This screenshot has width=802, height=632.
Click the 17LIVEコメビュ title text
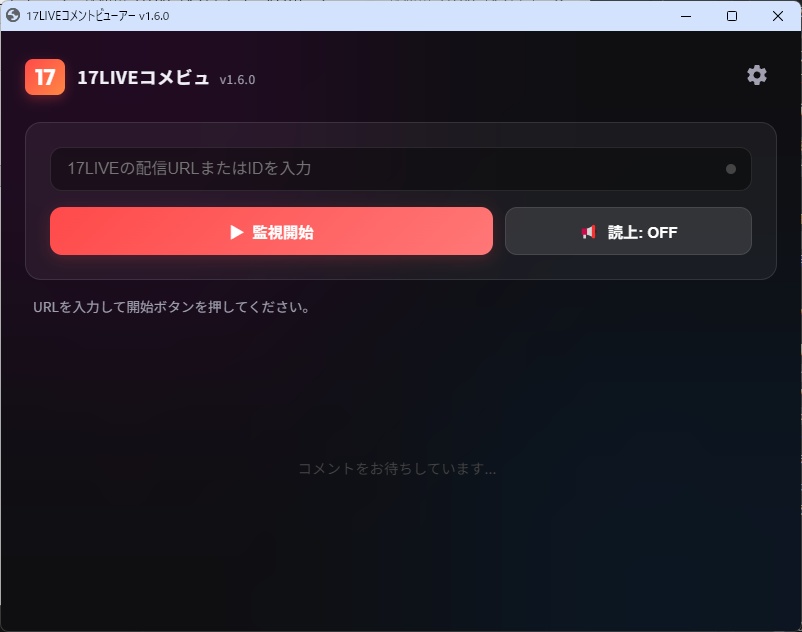pyautogui.click(x=143, y=78)
